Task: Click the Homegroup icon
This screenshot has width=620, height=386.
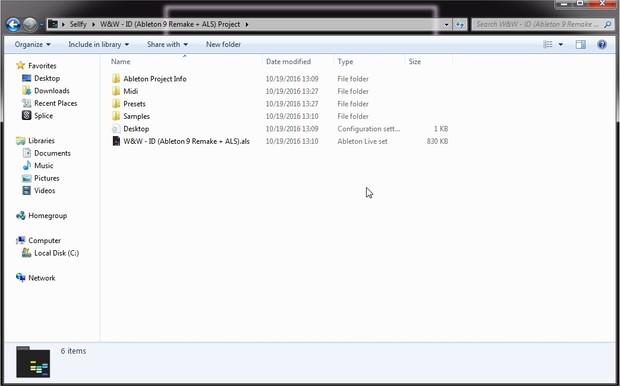Action: [x=21, y=216]
